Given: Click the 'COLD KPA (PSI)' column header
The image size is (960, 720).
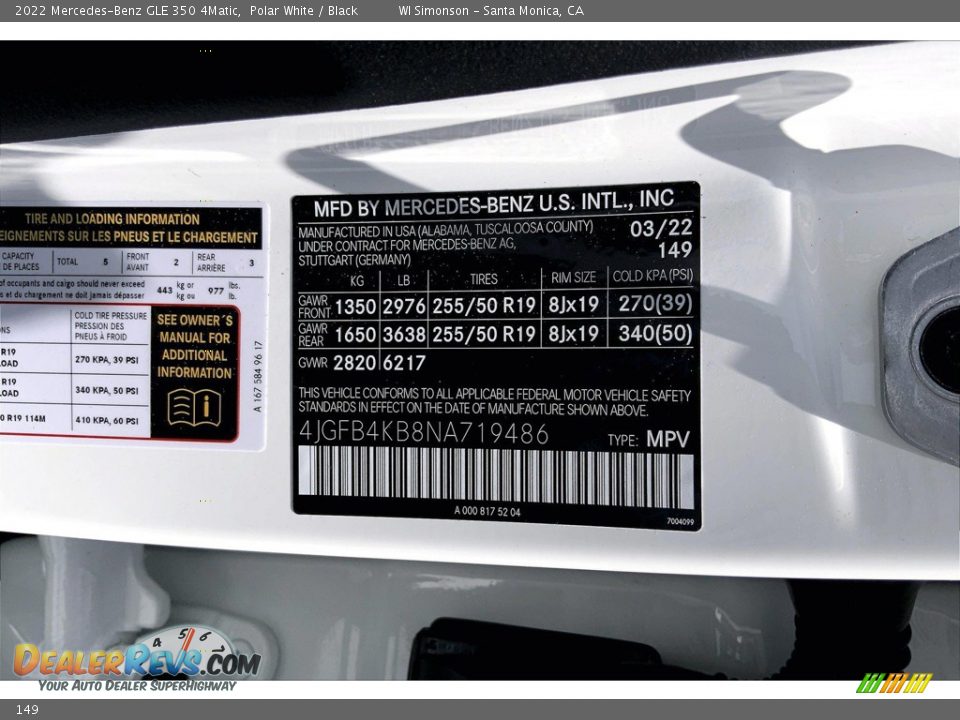Looking at the screenshot, I should (x=653, y=276).
